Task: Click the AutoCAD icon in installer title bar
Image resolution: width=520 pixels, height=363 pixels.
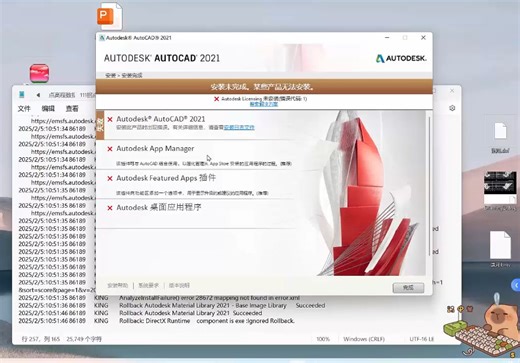Action: tap(102, 38)
